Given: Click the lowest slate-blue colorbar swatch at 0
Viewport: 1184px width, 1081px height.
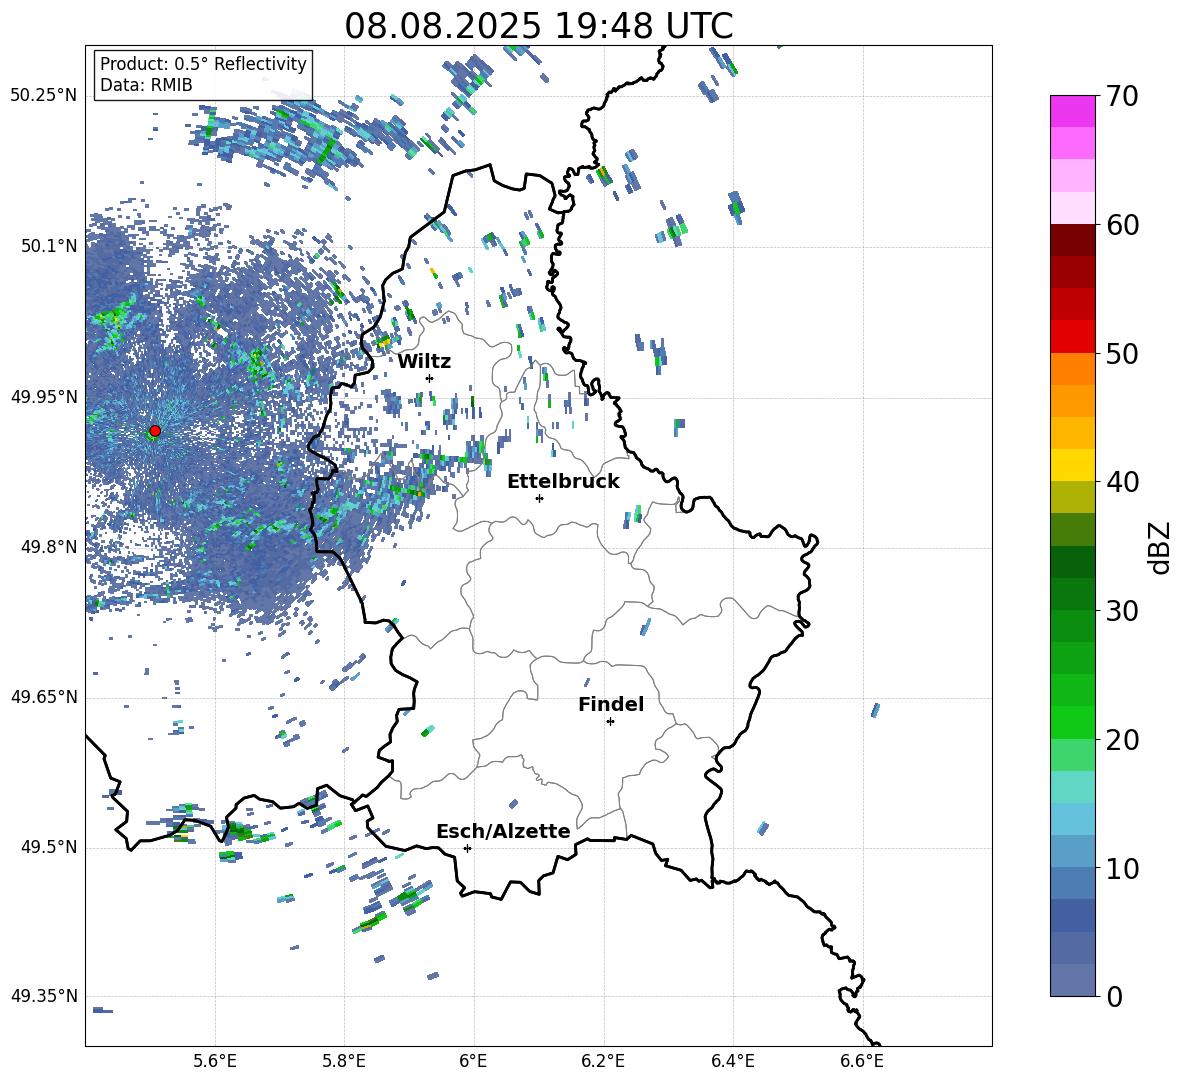Looking at the screenshot, I should [x=1073, y=980].
